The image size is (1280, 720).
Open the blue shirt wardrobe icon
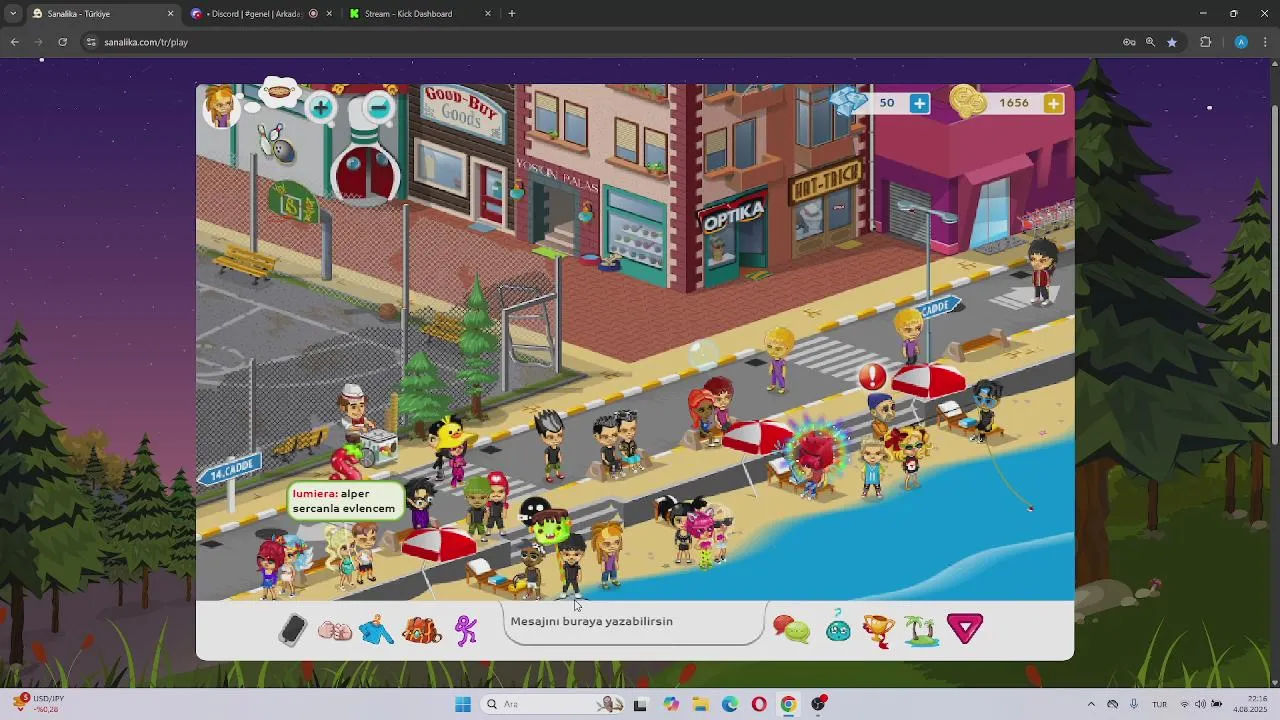377,631
